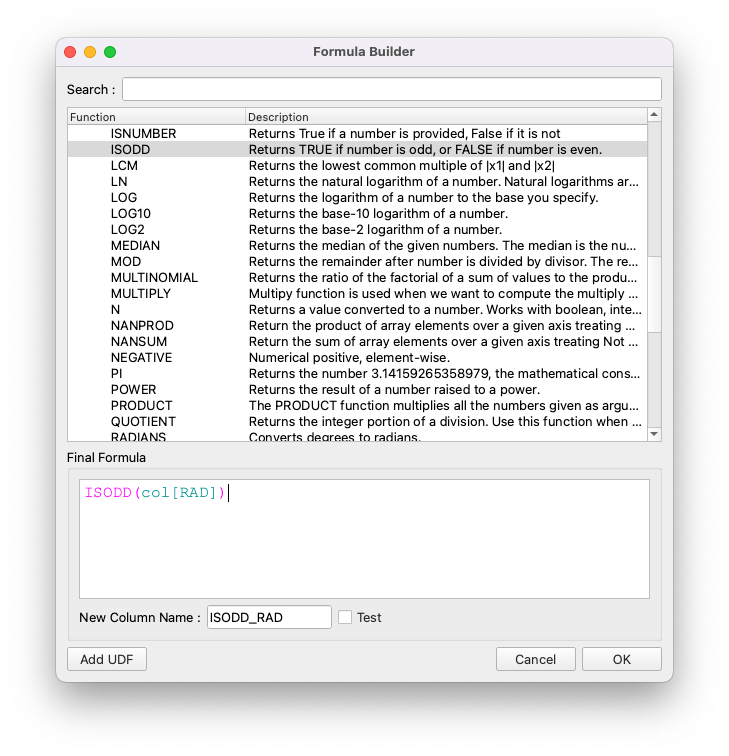Pick the NANSUM function
This screenshot has width=729, height=756.
(357, 341)
